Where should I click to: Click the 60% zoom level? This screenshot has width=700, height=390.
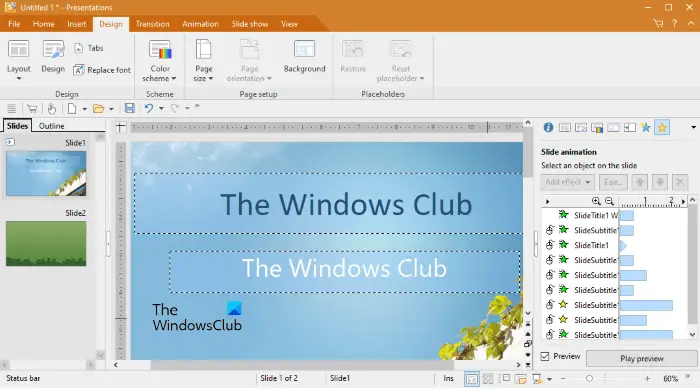tap(671, 379)
